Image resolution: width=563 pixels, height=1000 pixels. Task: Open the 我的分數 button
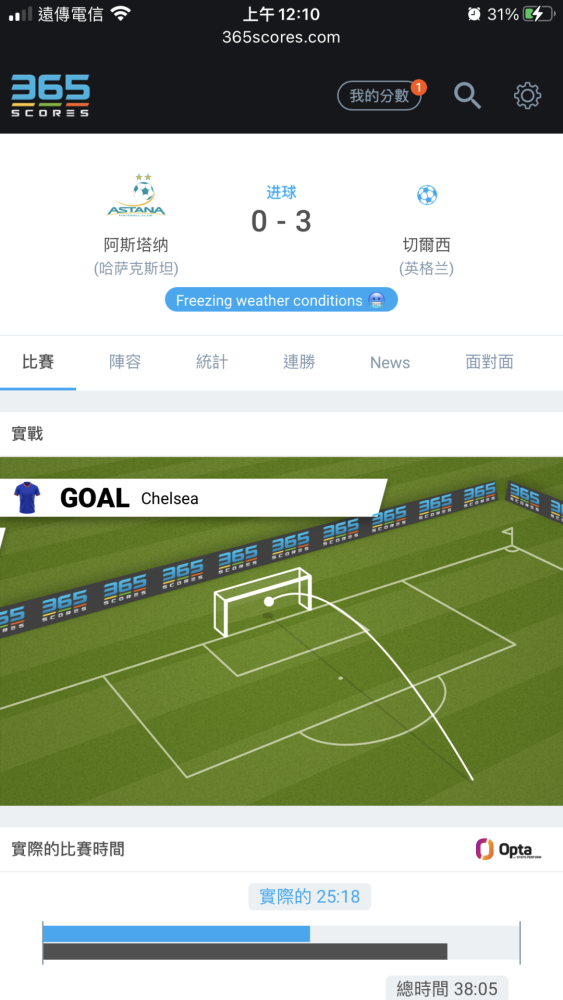(x=379, y=96)
